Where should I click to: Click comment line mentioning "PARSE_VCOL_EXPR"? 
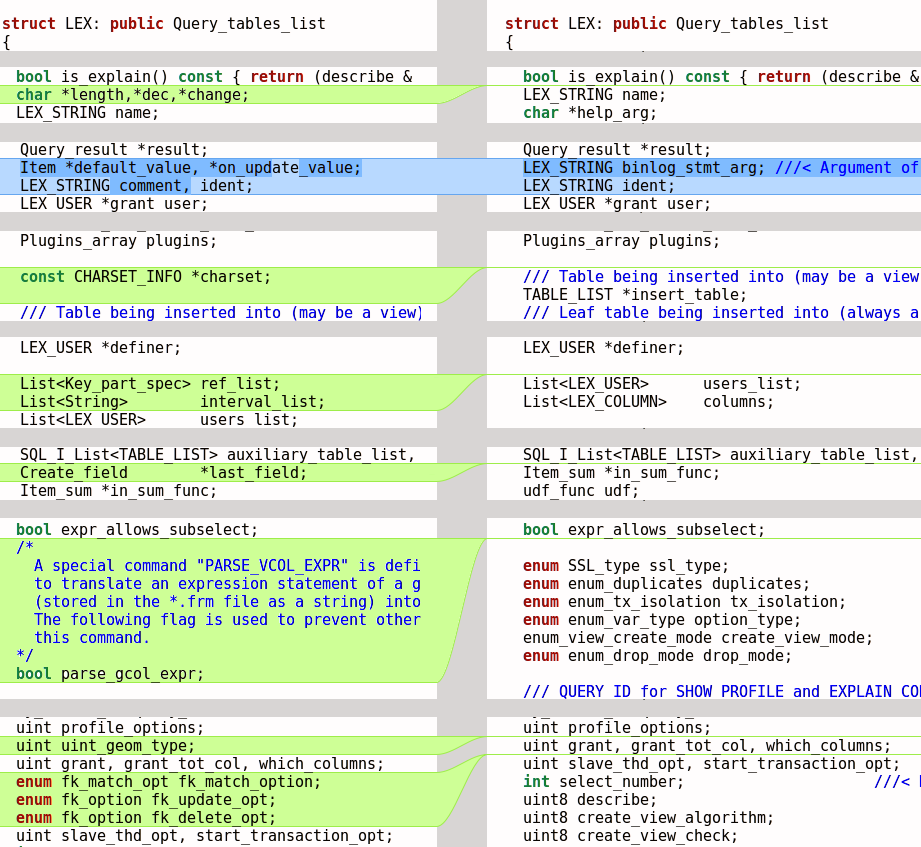227,566
